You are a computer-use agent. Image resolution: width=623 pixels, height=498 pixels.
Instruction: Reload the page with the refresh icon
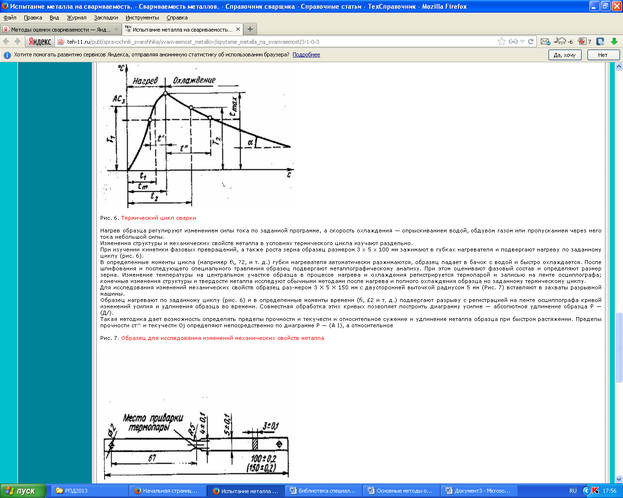(530, 42)
